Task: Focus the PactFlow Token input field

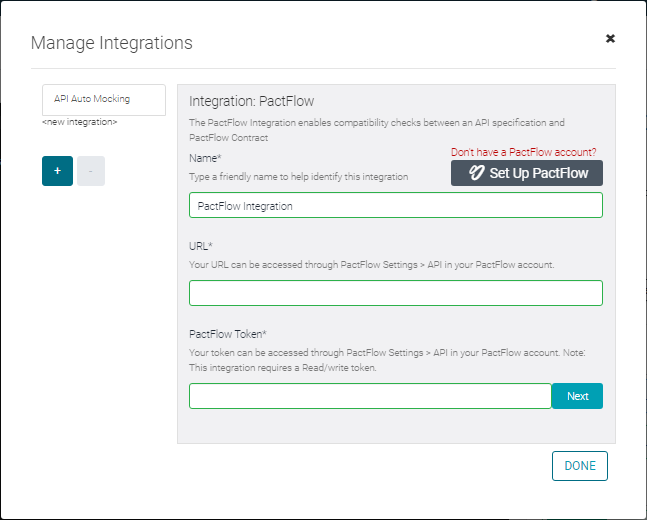Action: tap(370, 396)
